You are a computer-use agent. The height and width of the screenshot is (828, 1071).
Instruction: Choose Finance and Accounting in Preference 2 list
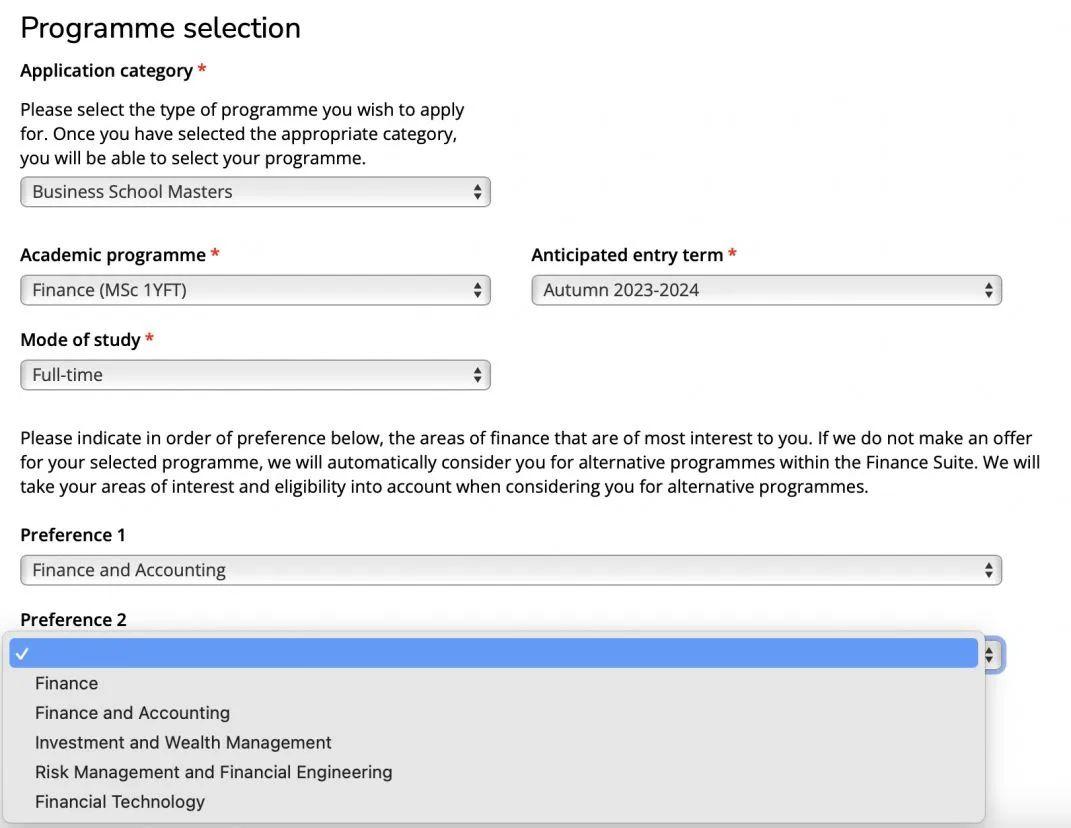click(x=132, y=713)
